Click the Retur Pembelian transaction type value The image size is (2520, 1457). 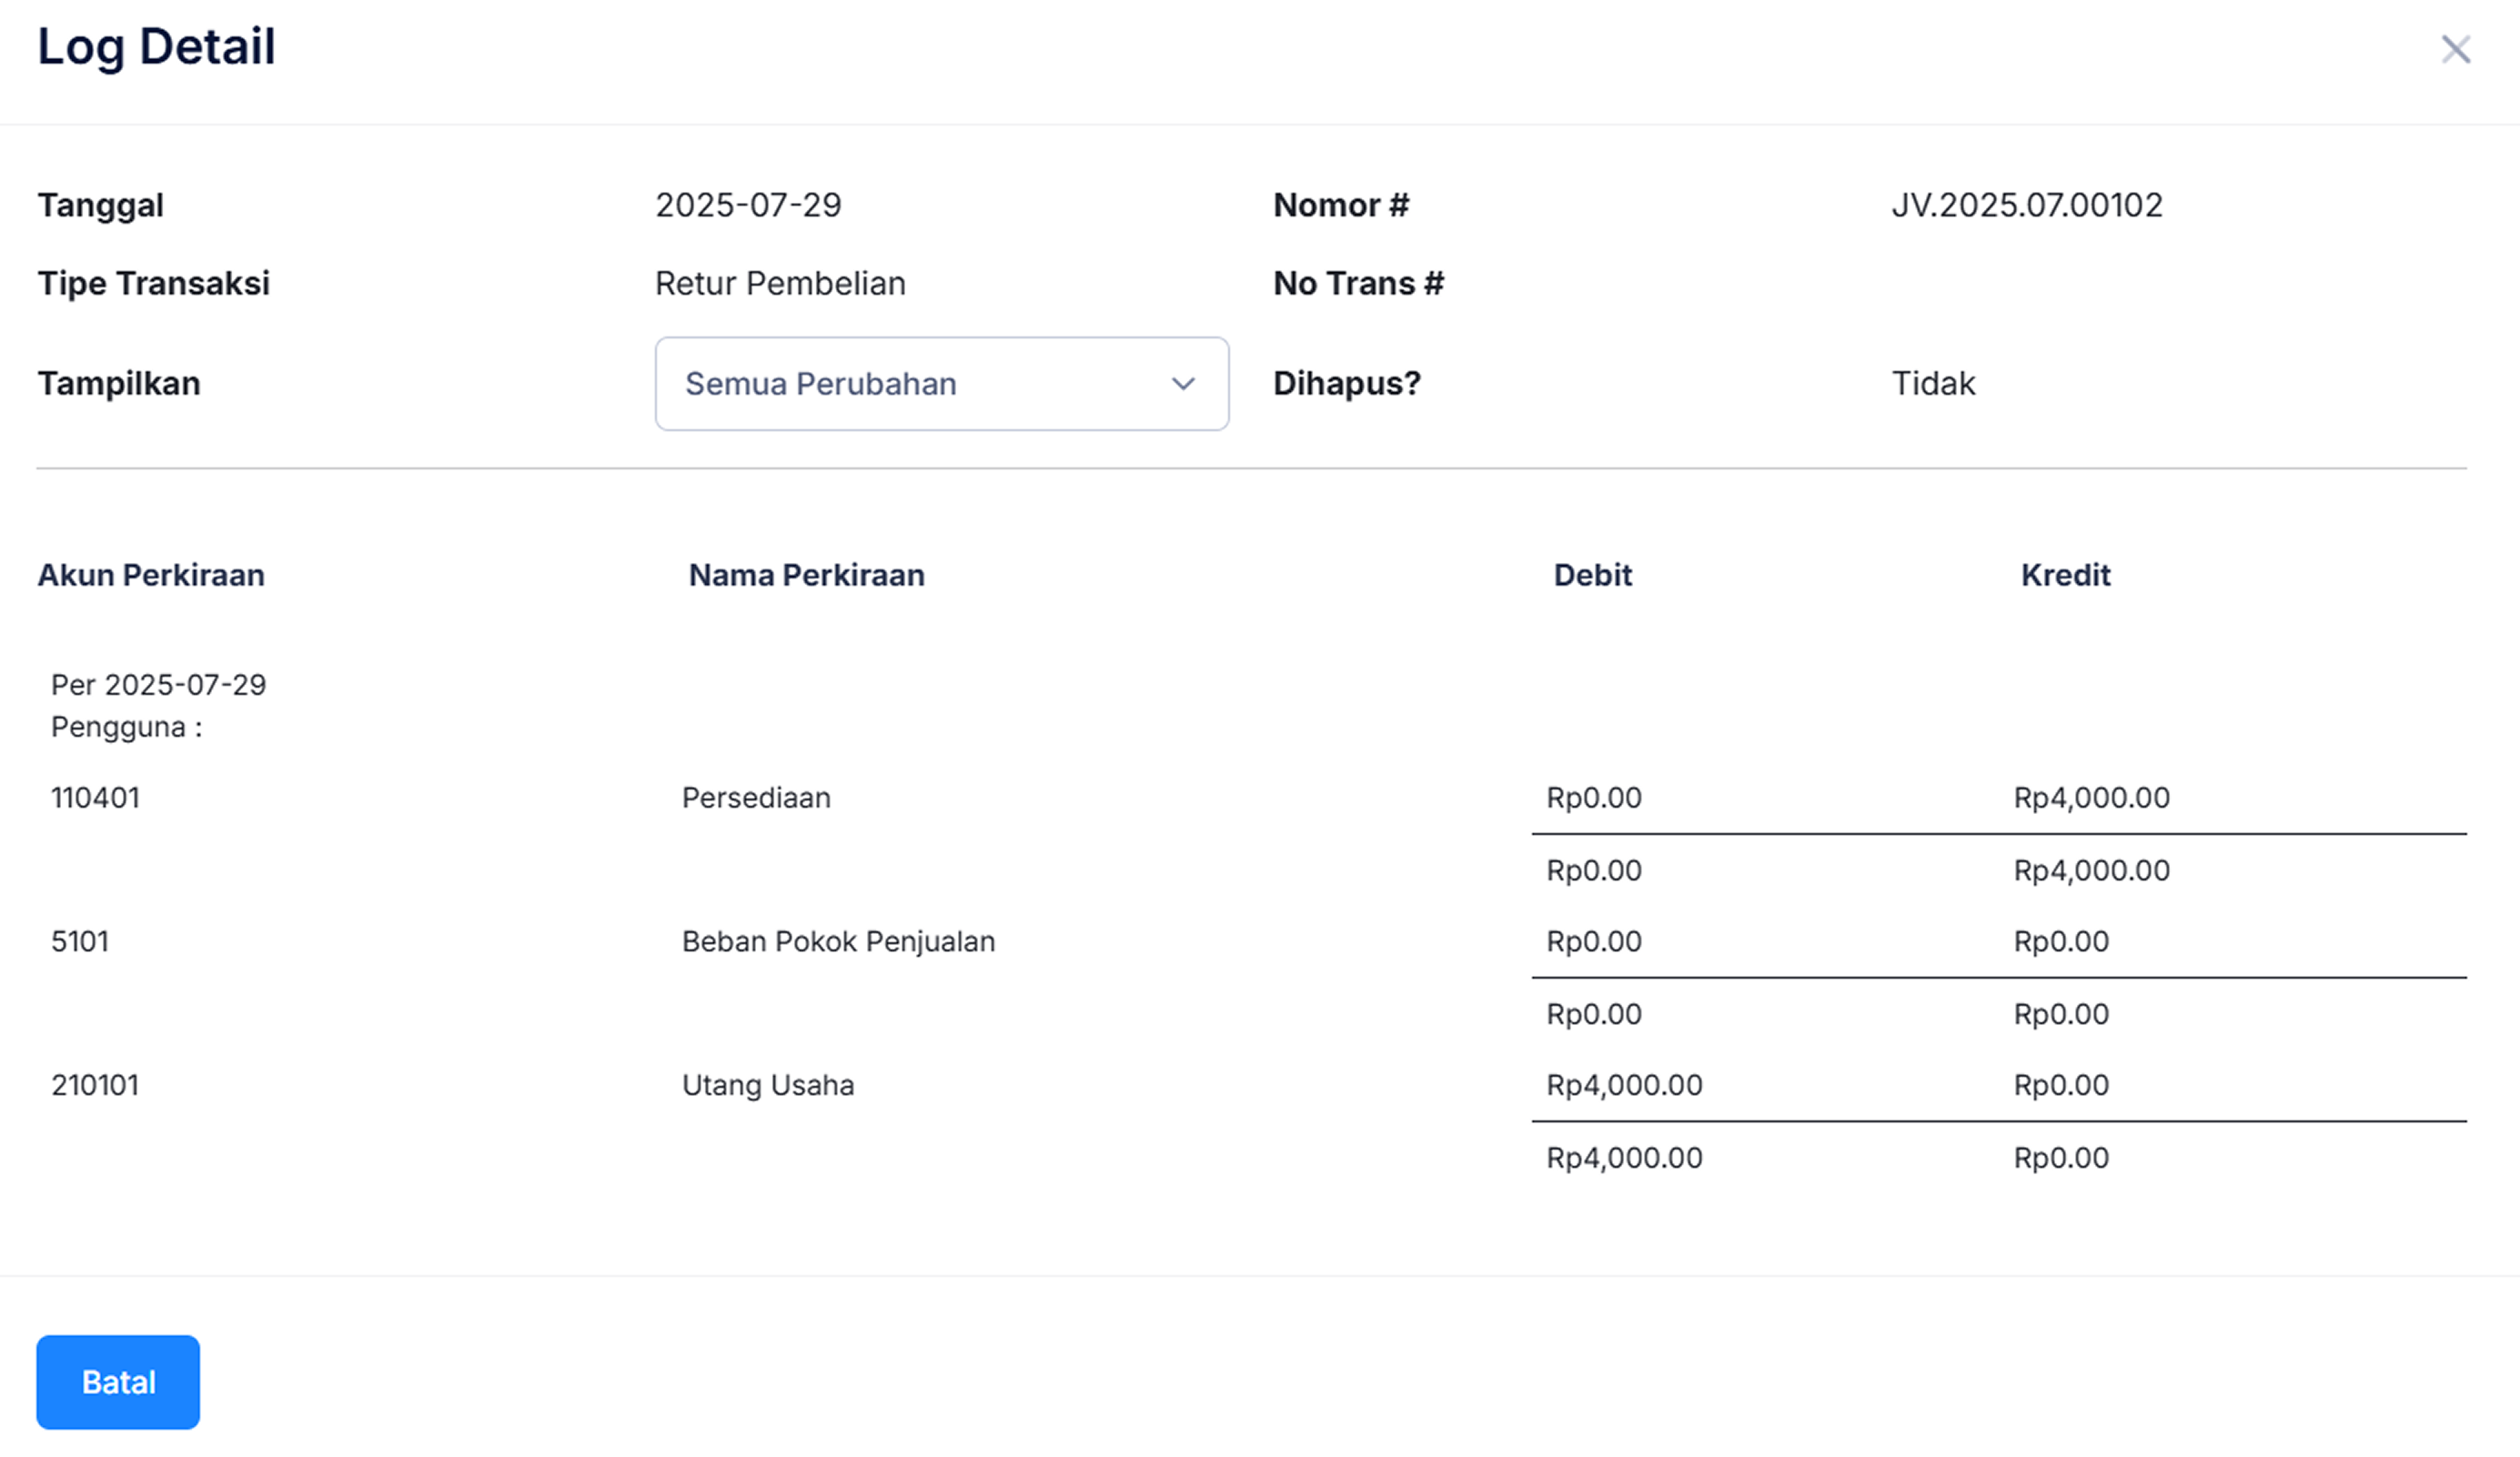click(x=779, y=283)
